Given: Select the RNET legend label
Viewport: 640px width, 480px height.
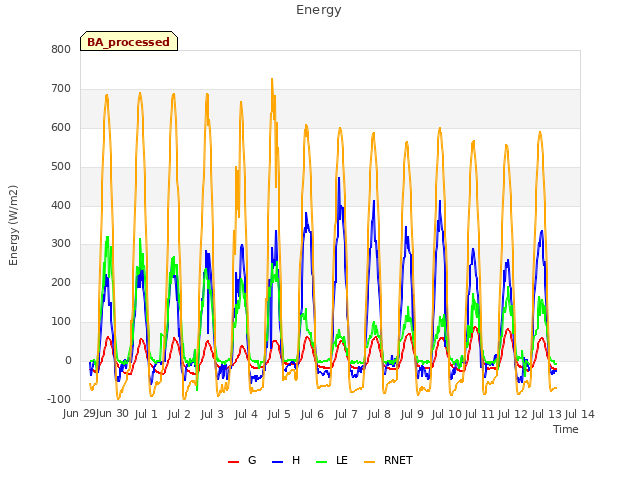Looking at the screenshot, I should [398, 460].
